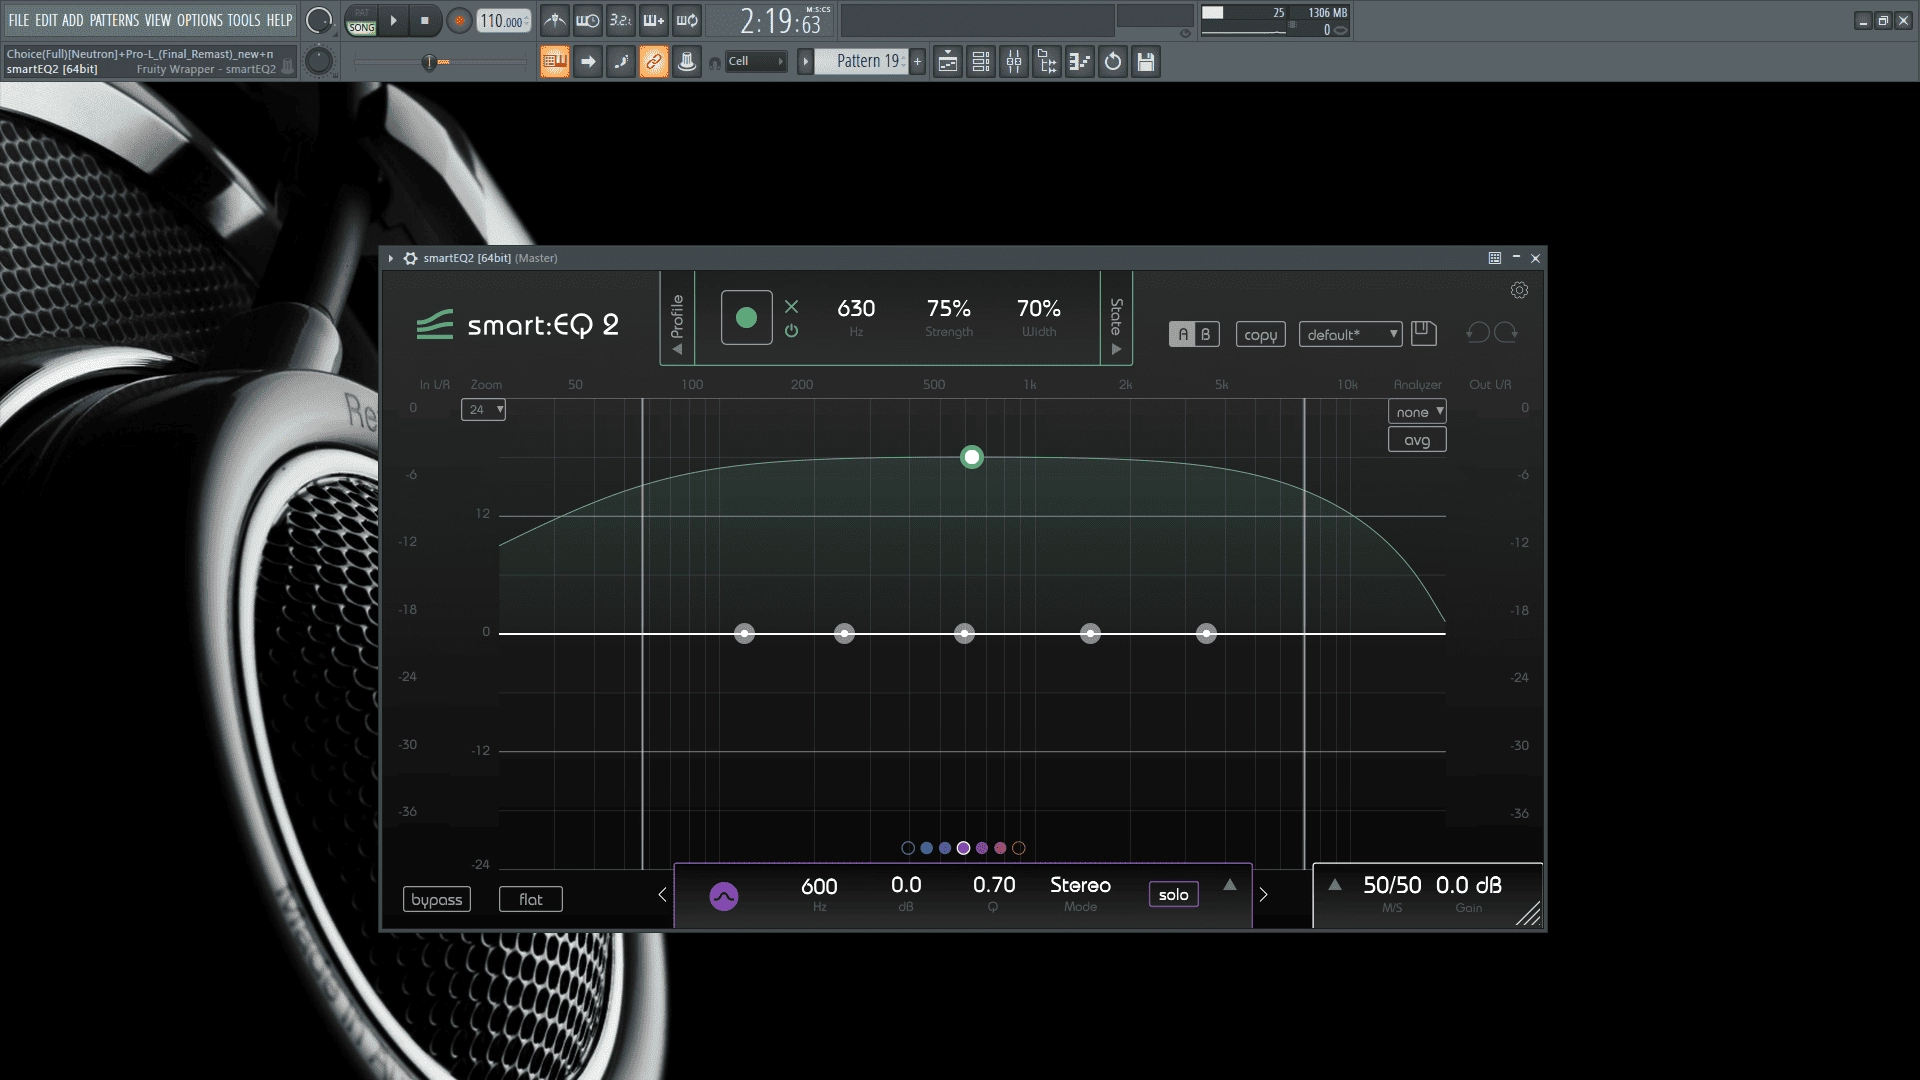Select state B
Screen dimensions: 1920x1080
1206,335
